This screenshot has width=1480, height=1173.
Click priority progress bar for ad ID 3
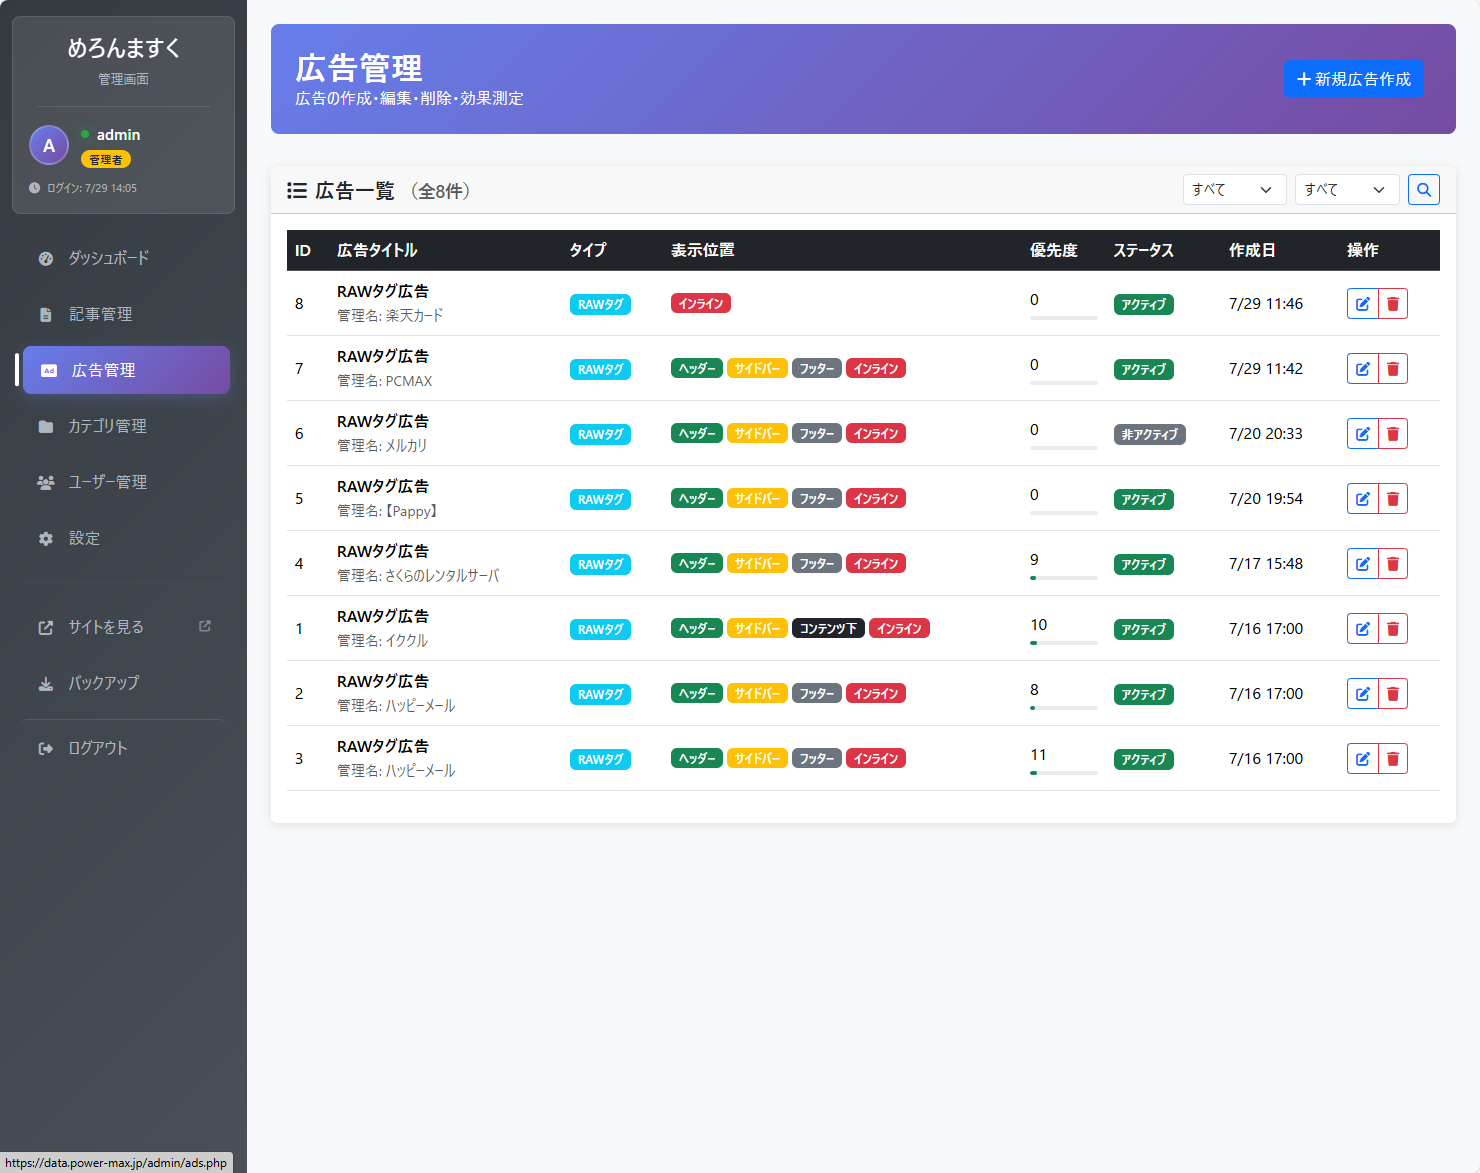1063,773
